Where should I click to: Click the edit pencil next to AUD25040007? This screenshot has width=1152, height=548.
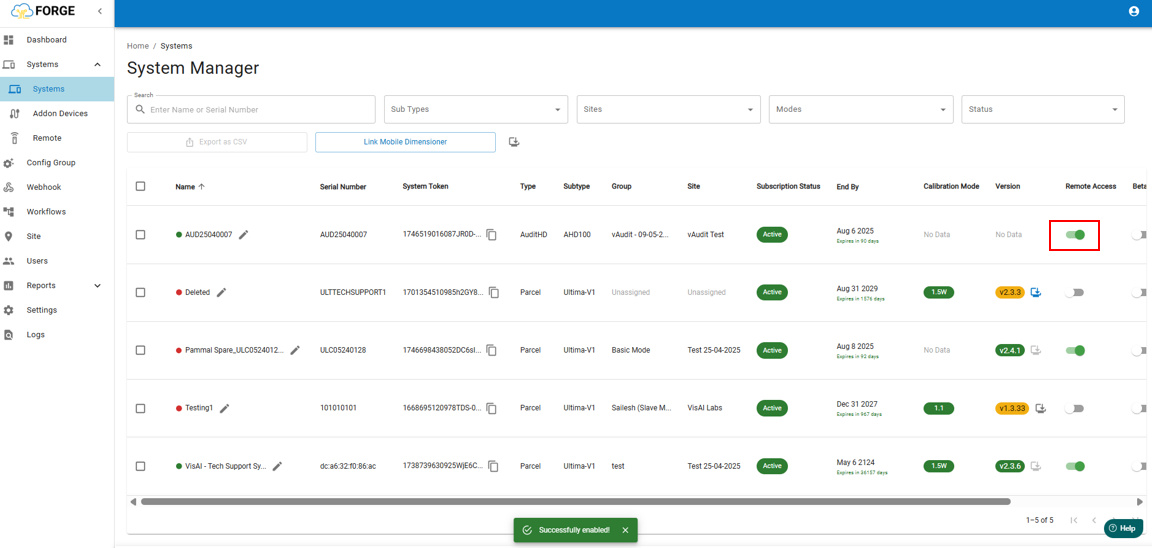click(x=243, y=235)
